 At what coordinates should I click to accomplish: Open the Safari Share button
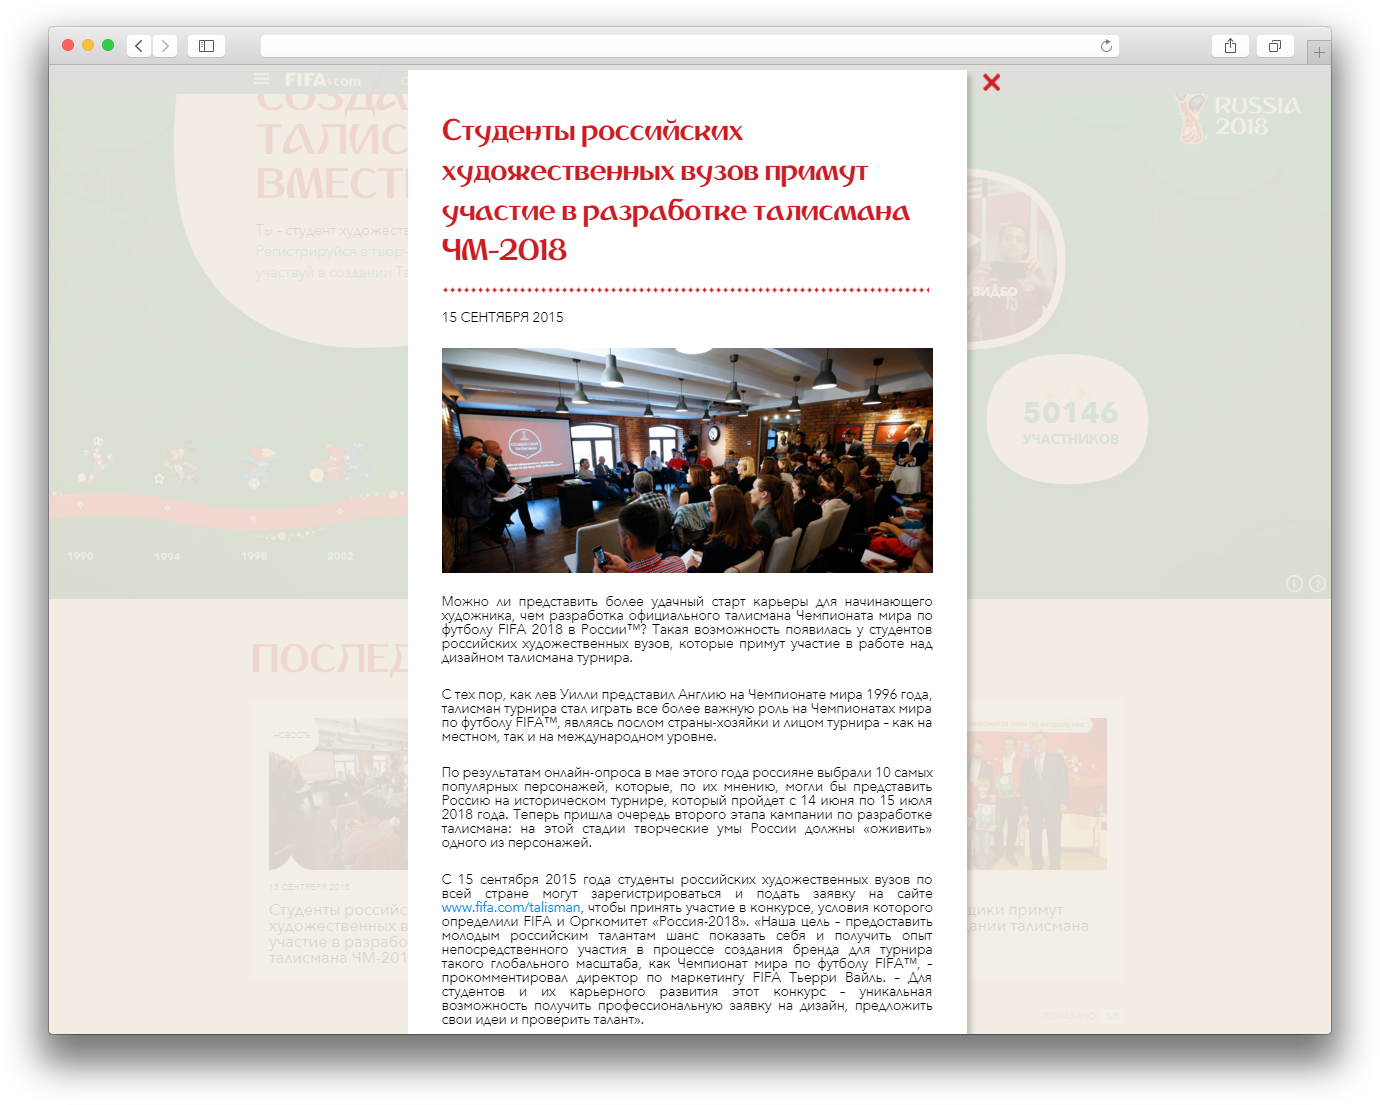point(1230,46)
